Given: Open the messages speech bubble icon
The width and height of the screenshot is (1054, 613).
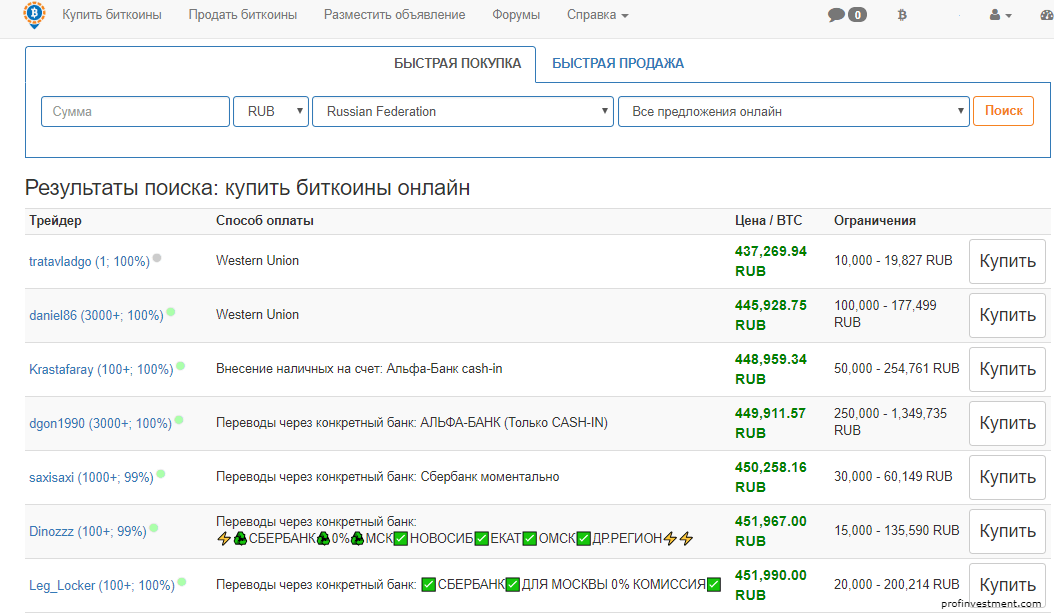Looking at the screenshot, I should point(836,15).
